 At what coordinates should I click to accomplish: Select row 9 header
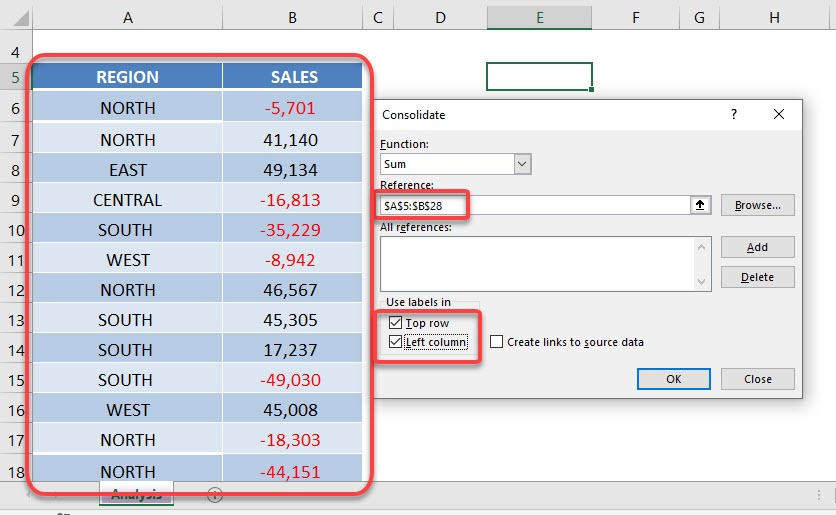pyautogui.click(x=15, y=200)
